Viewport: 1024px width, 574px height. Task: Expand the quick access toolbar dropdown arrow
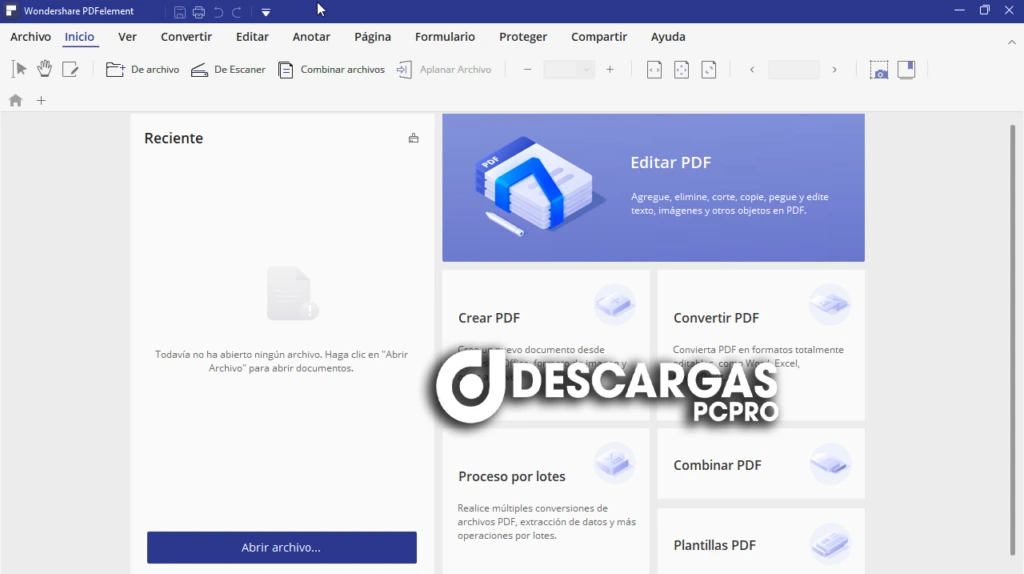point(266,12)
